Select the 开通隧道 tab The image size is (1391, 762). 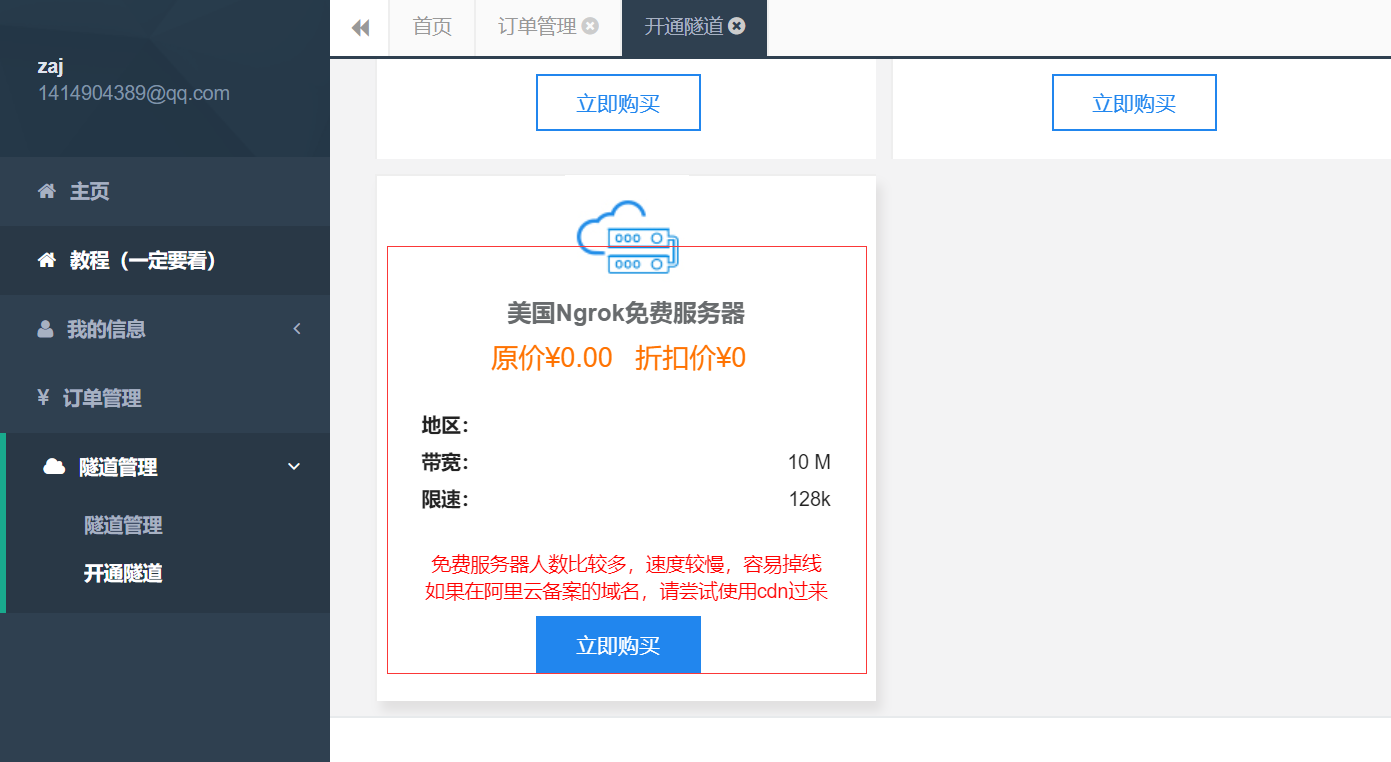tap(684, 27)
